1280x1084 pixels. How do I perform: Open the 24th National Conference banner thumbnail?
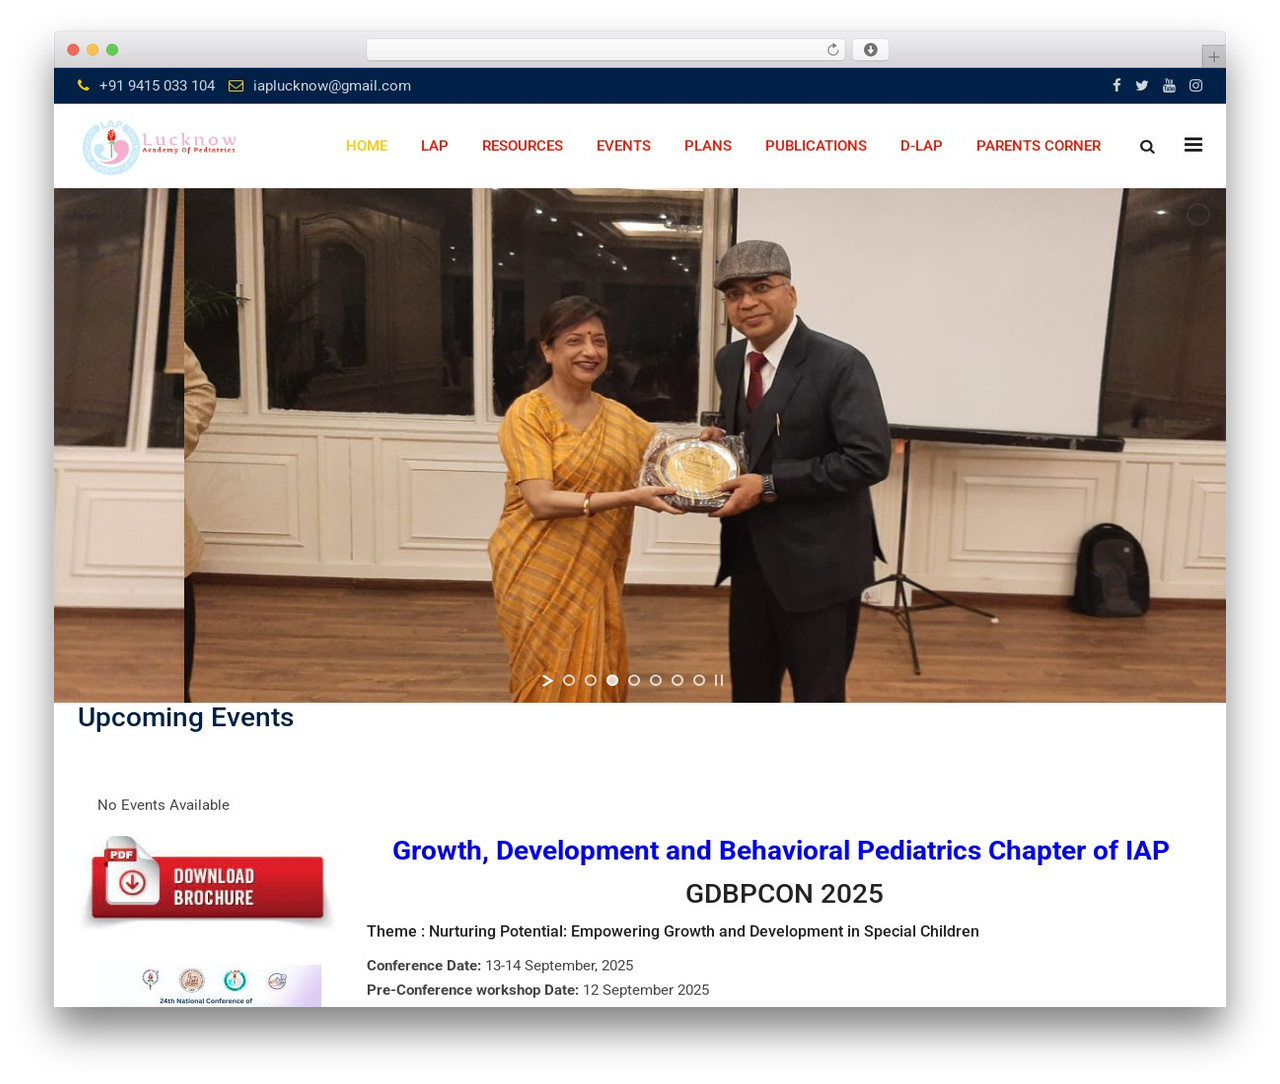(207, 986)
